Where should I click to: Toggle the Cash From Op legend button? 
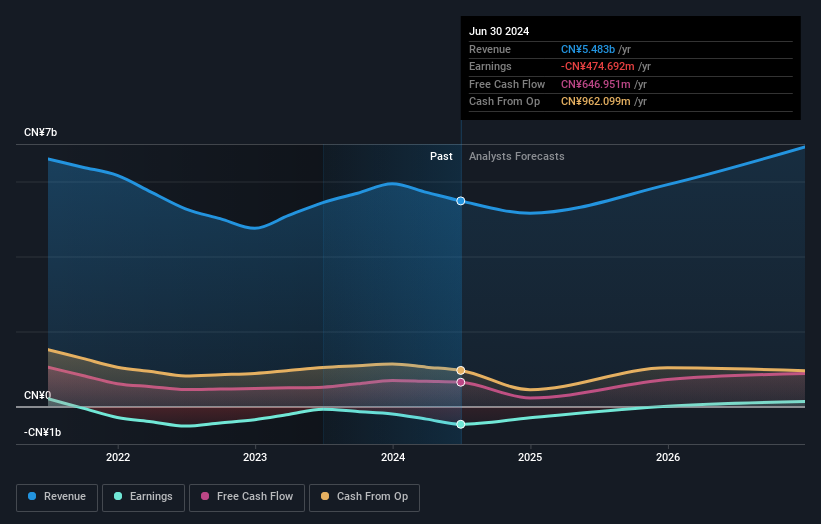(x=364, y=497)
